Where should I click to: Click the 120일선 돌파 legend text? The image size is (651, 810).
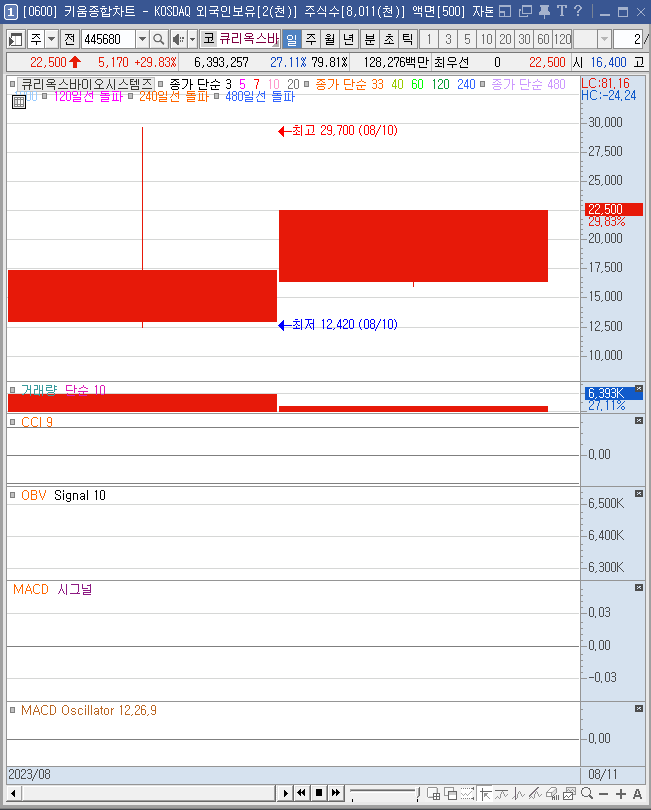coord(88,97)
